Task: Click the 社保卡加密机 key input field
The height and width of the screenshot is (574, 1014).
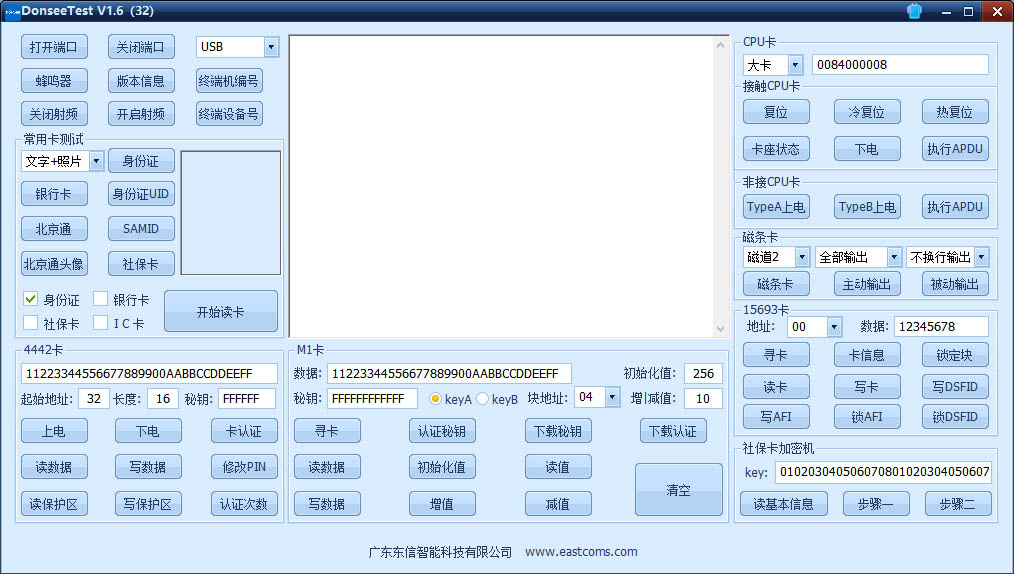Action: tap(883, 472)
